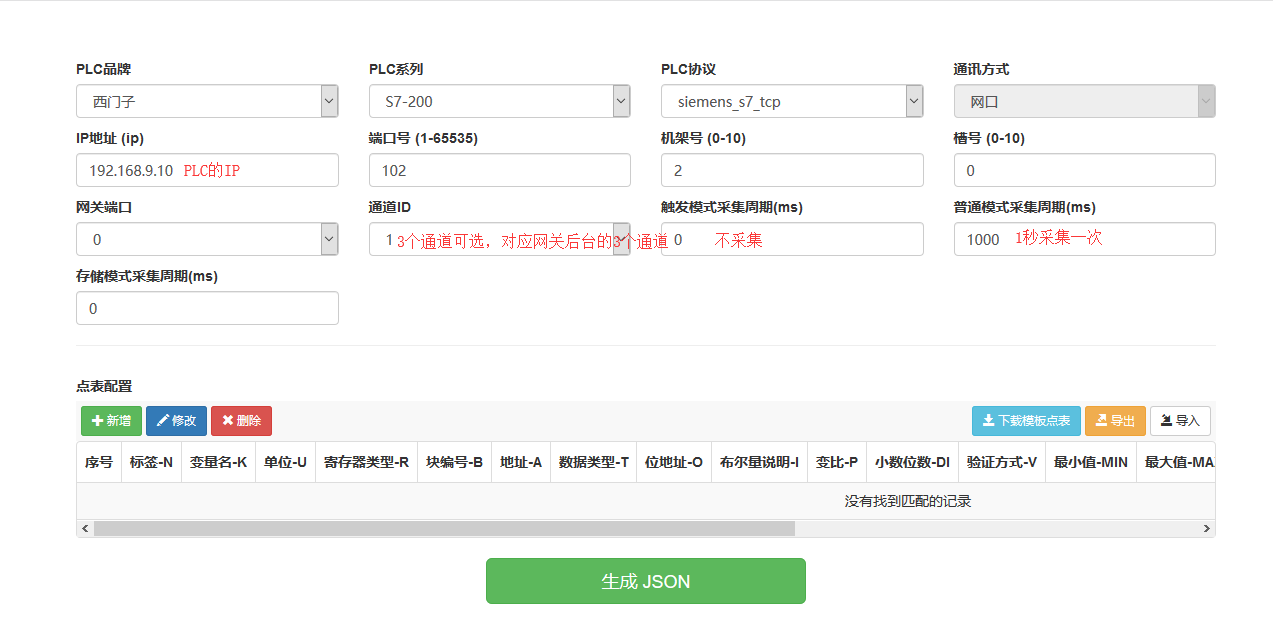Click the red 删除 delete button
This screenshot has width=1273, height=628.
[x=241, y=421]
